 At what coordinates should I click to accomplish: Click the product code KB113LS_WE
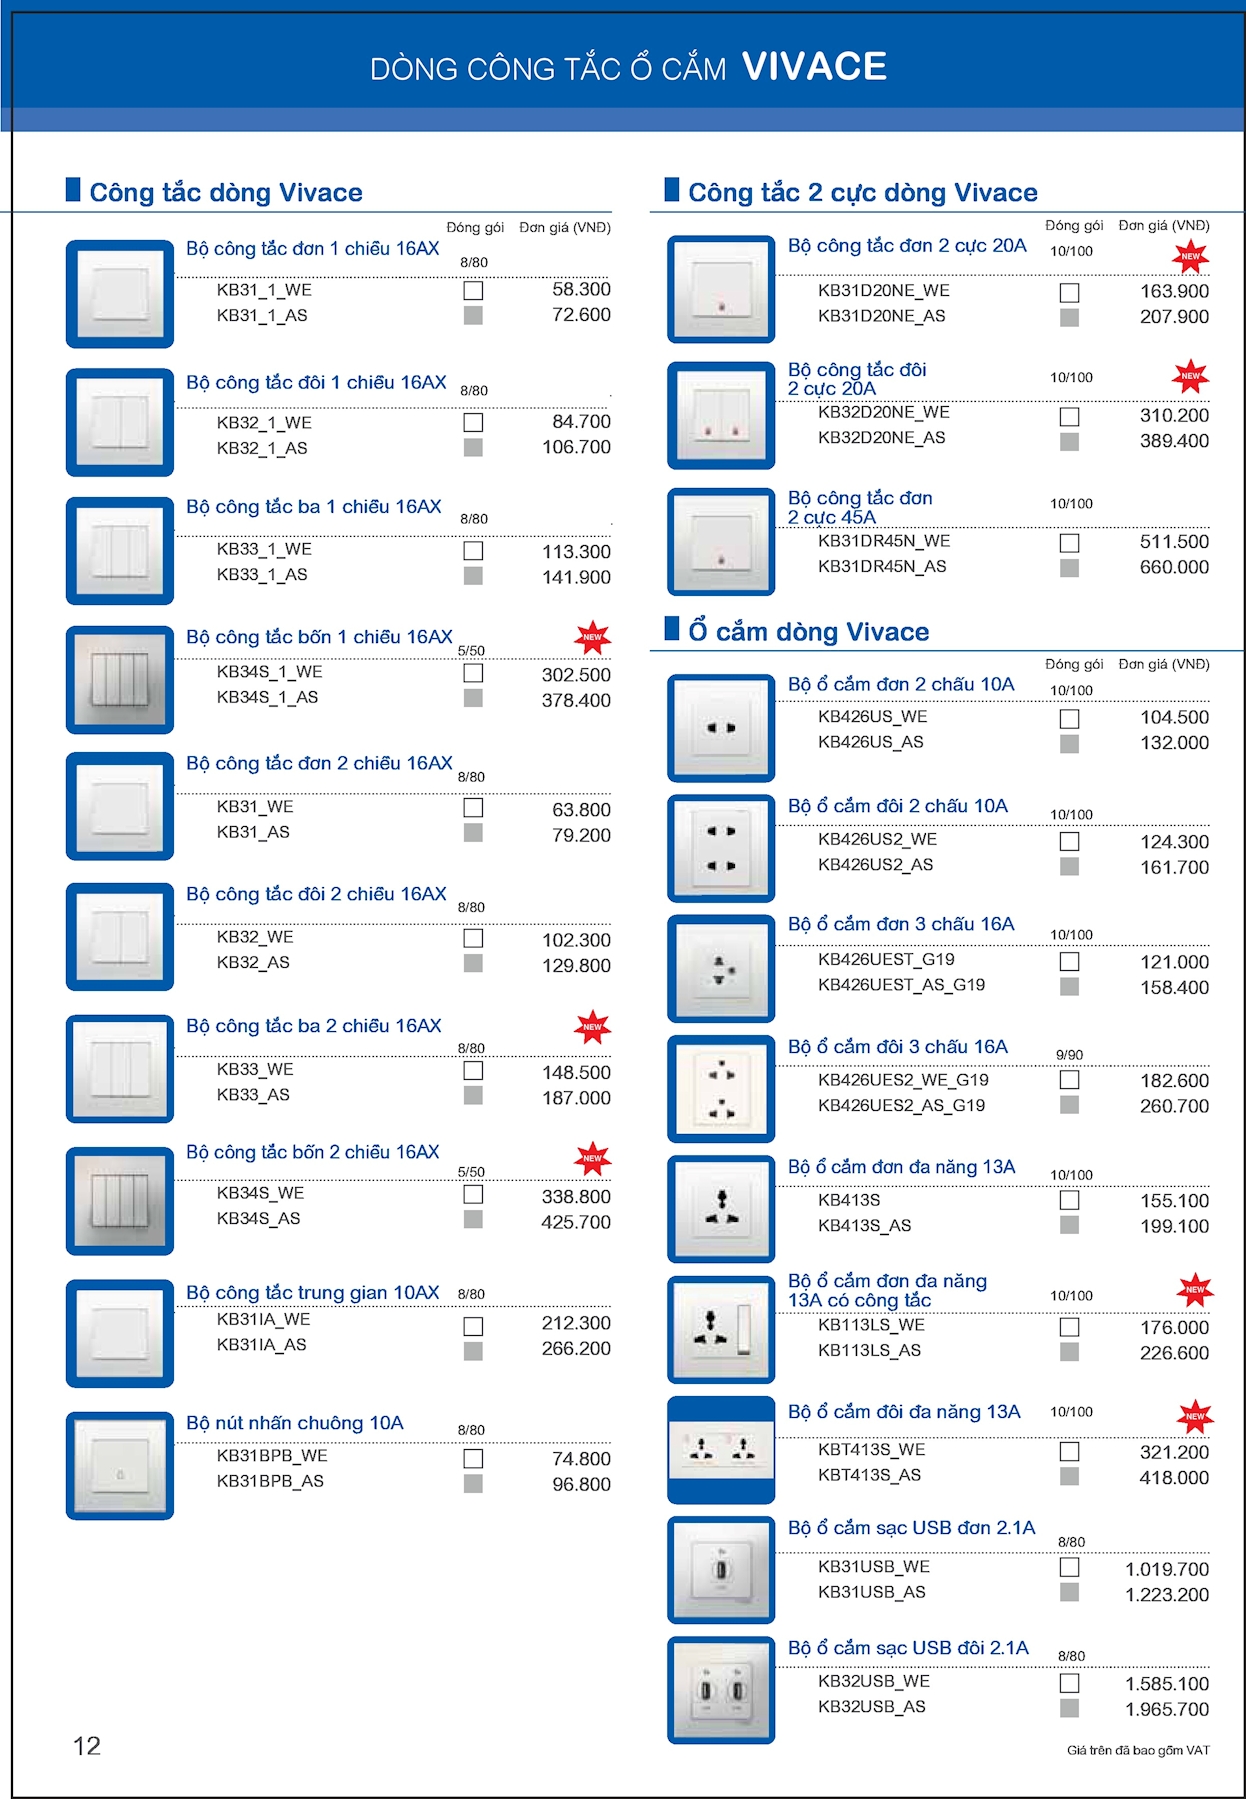click(871, 1324)
